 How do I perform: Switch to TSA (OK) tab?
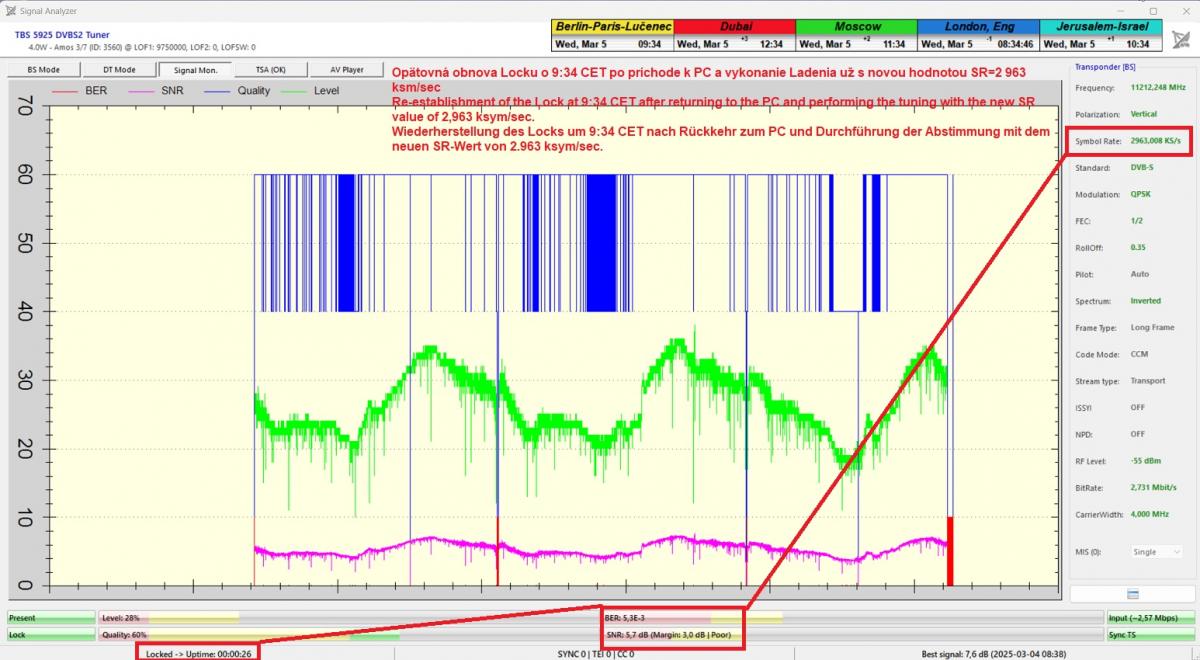pos(270,70)
